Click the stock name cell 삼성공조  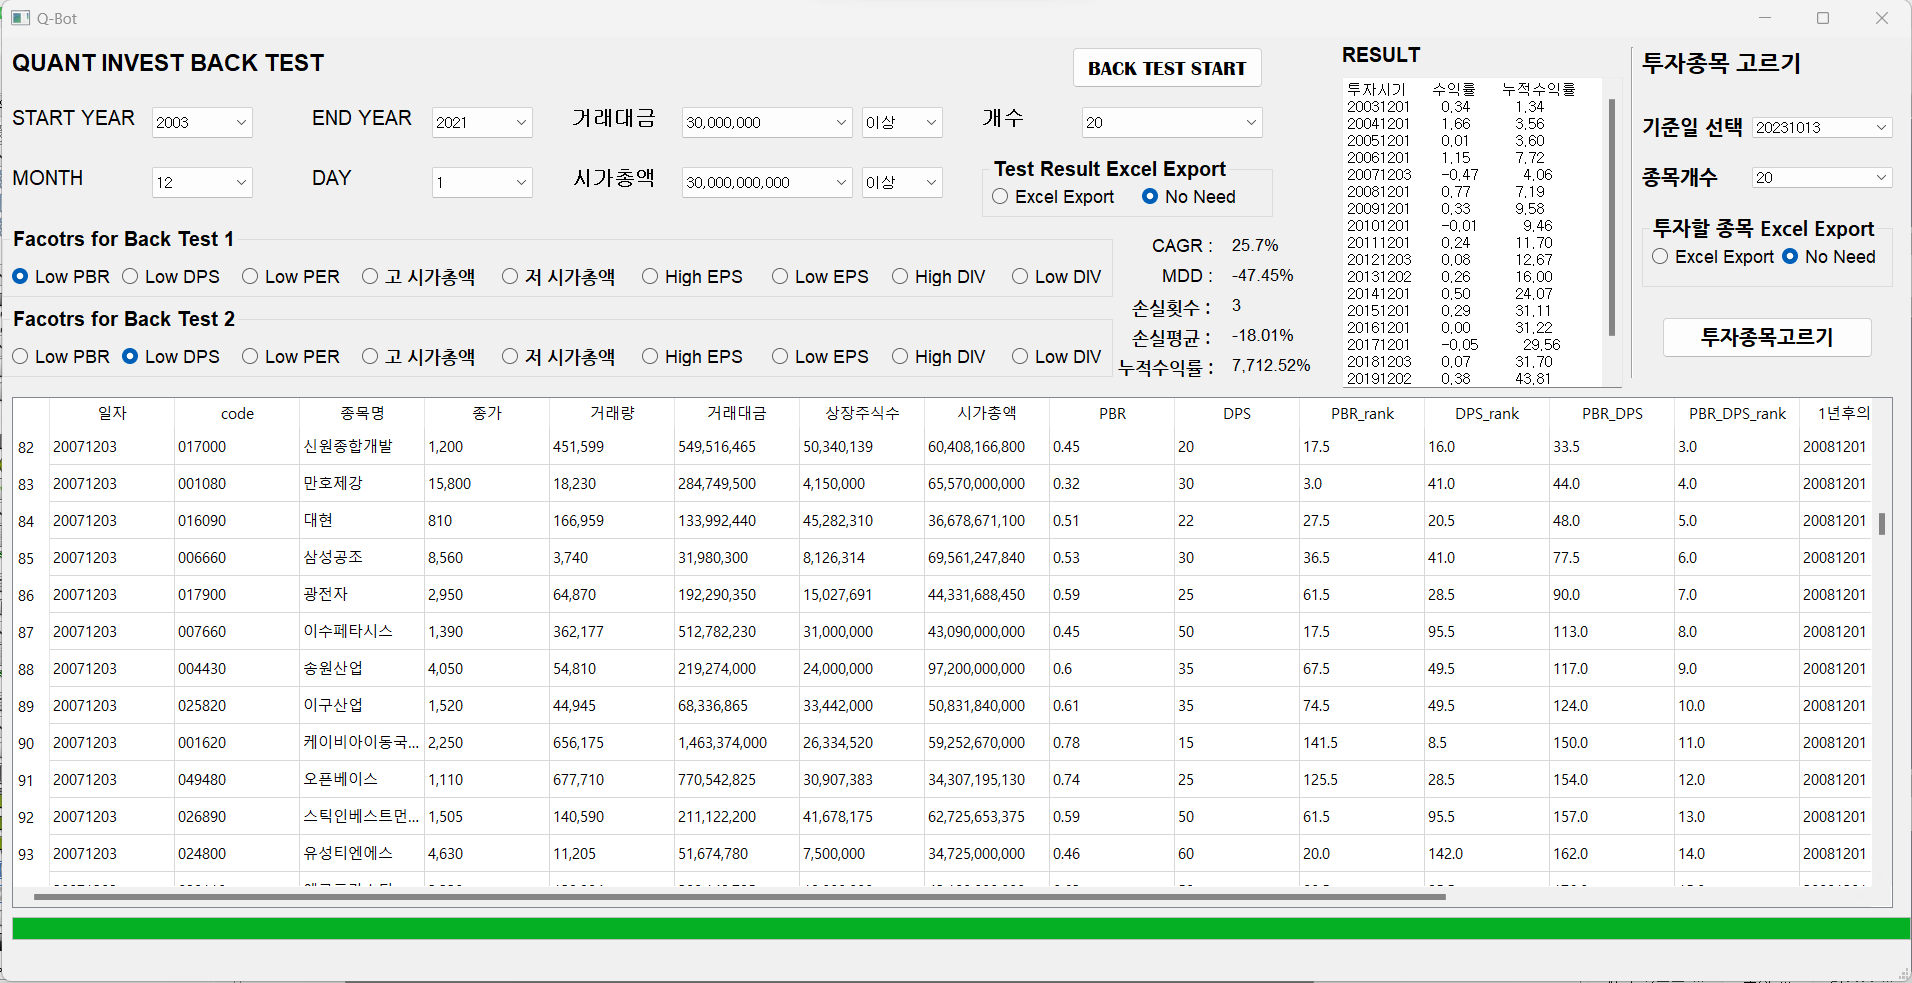coord(362,558)
